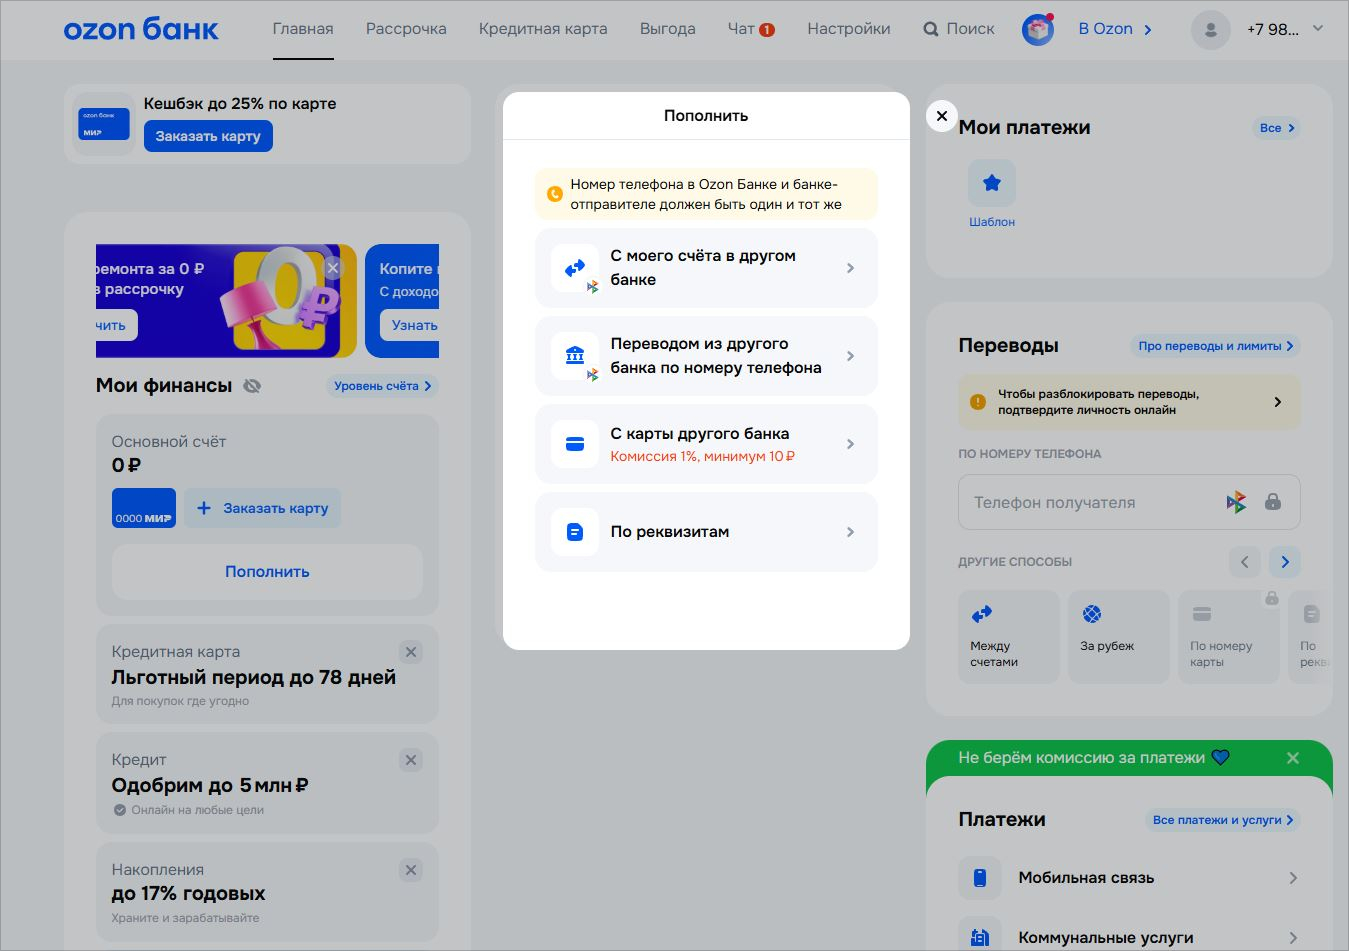
Task: Expand the account dropdown next to phone number
Action: click(1318, 29)
